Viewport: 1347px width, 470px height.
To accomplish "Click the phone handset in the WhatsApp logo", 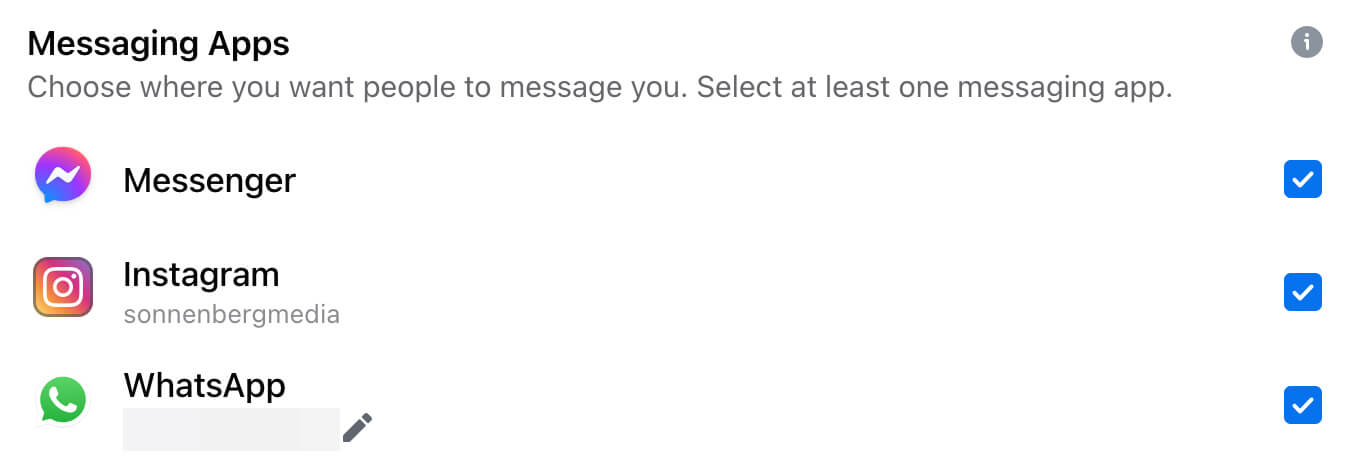I will 63,400.
